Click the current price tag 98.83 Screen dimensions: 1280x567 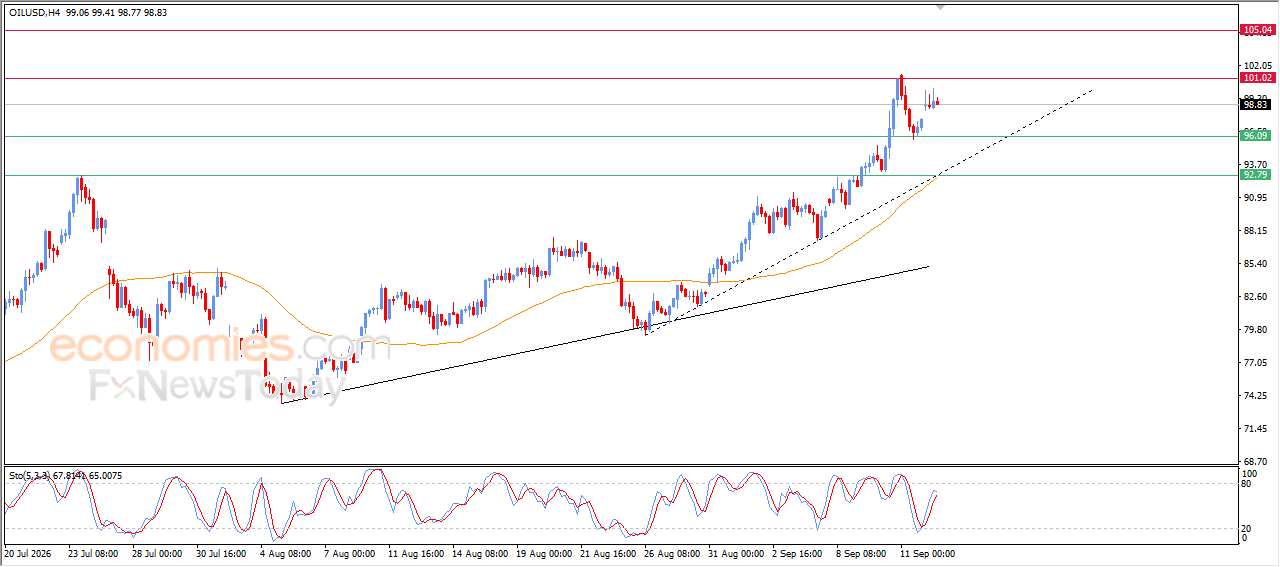point(1256,104)
